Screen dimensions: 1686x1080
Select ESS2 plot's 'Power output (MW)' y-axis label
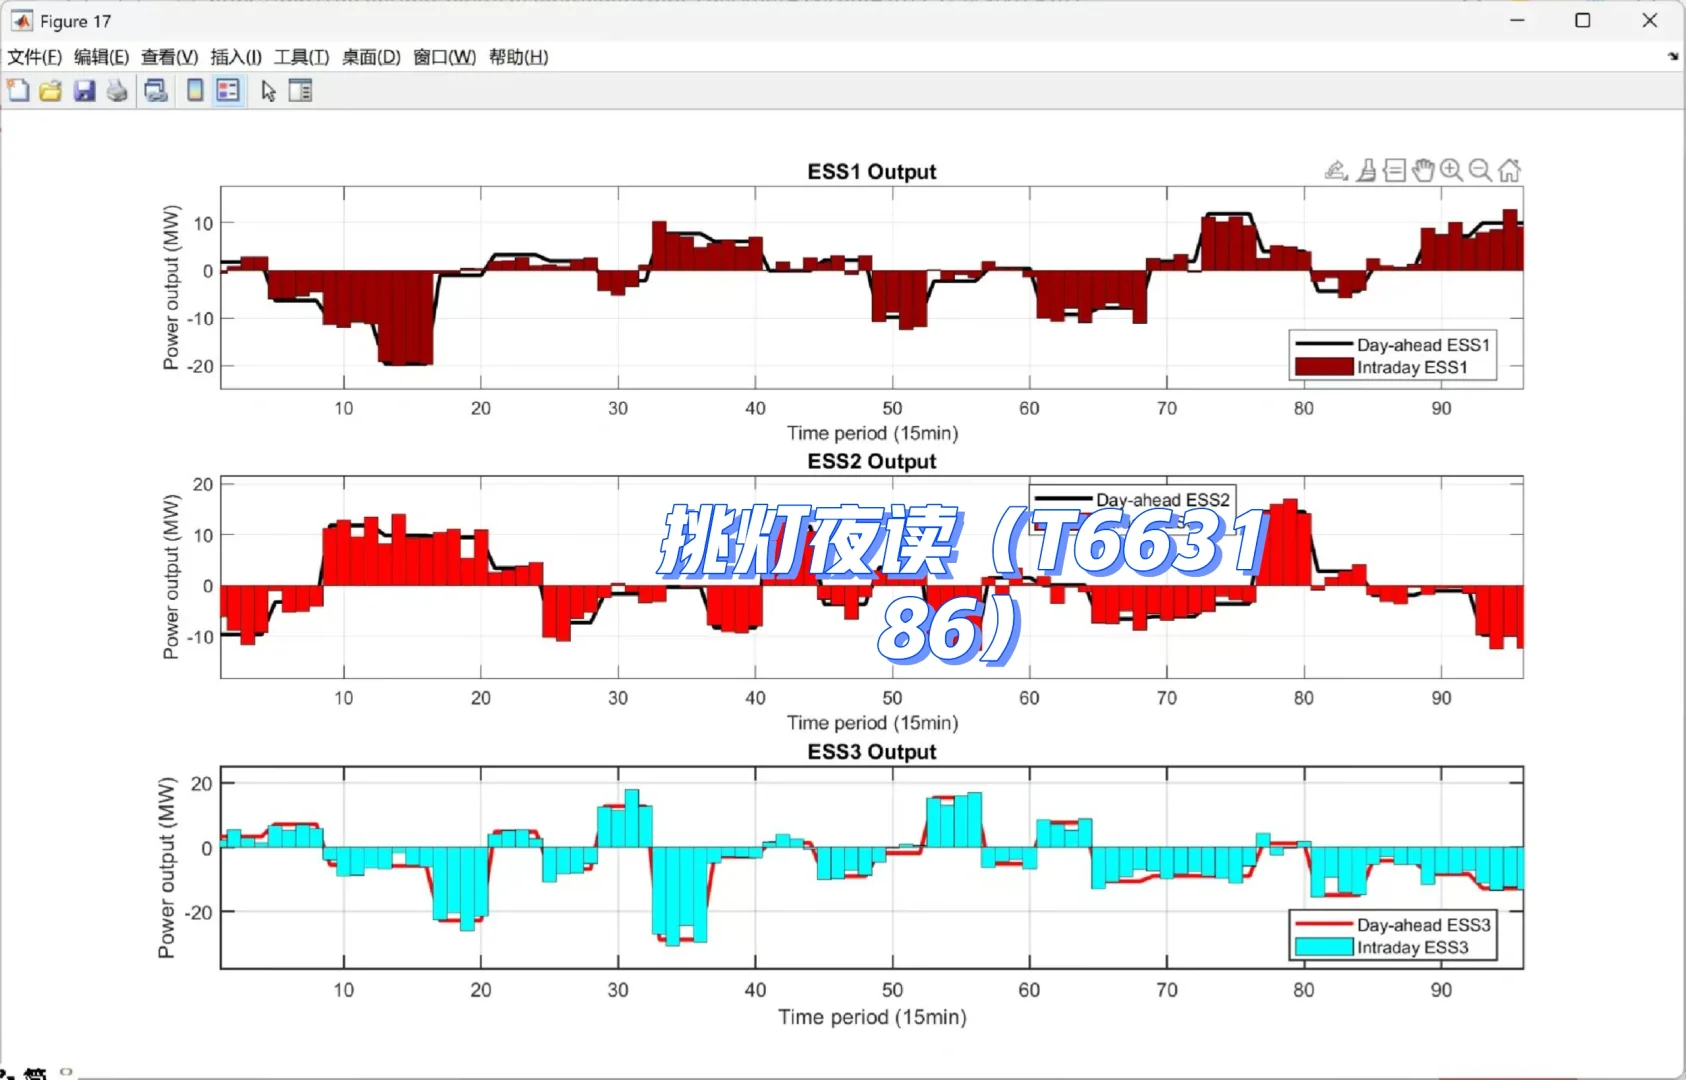171,577
